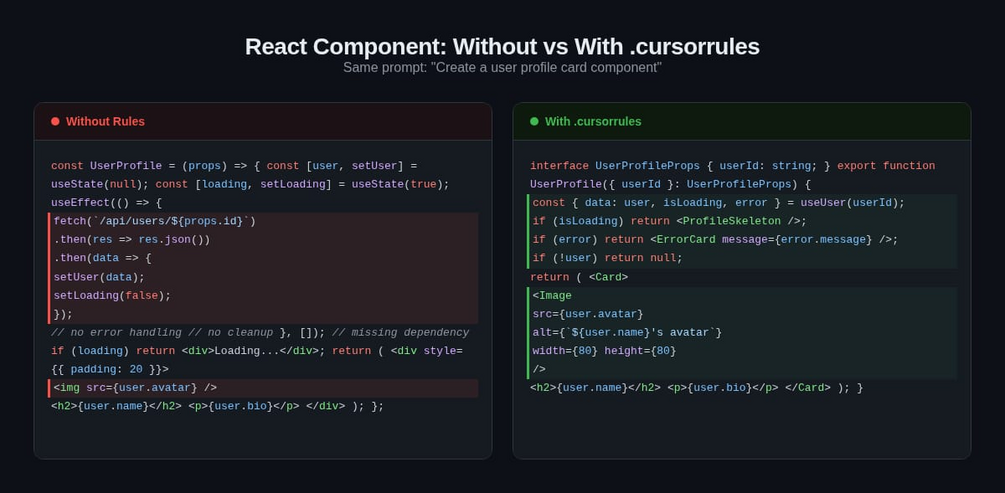Click the 'return ( <Card>' line
This screenshot has height=493, width=1005.
(579, 277)
